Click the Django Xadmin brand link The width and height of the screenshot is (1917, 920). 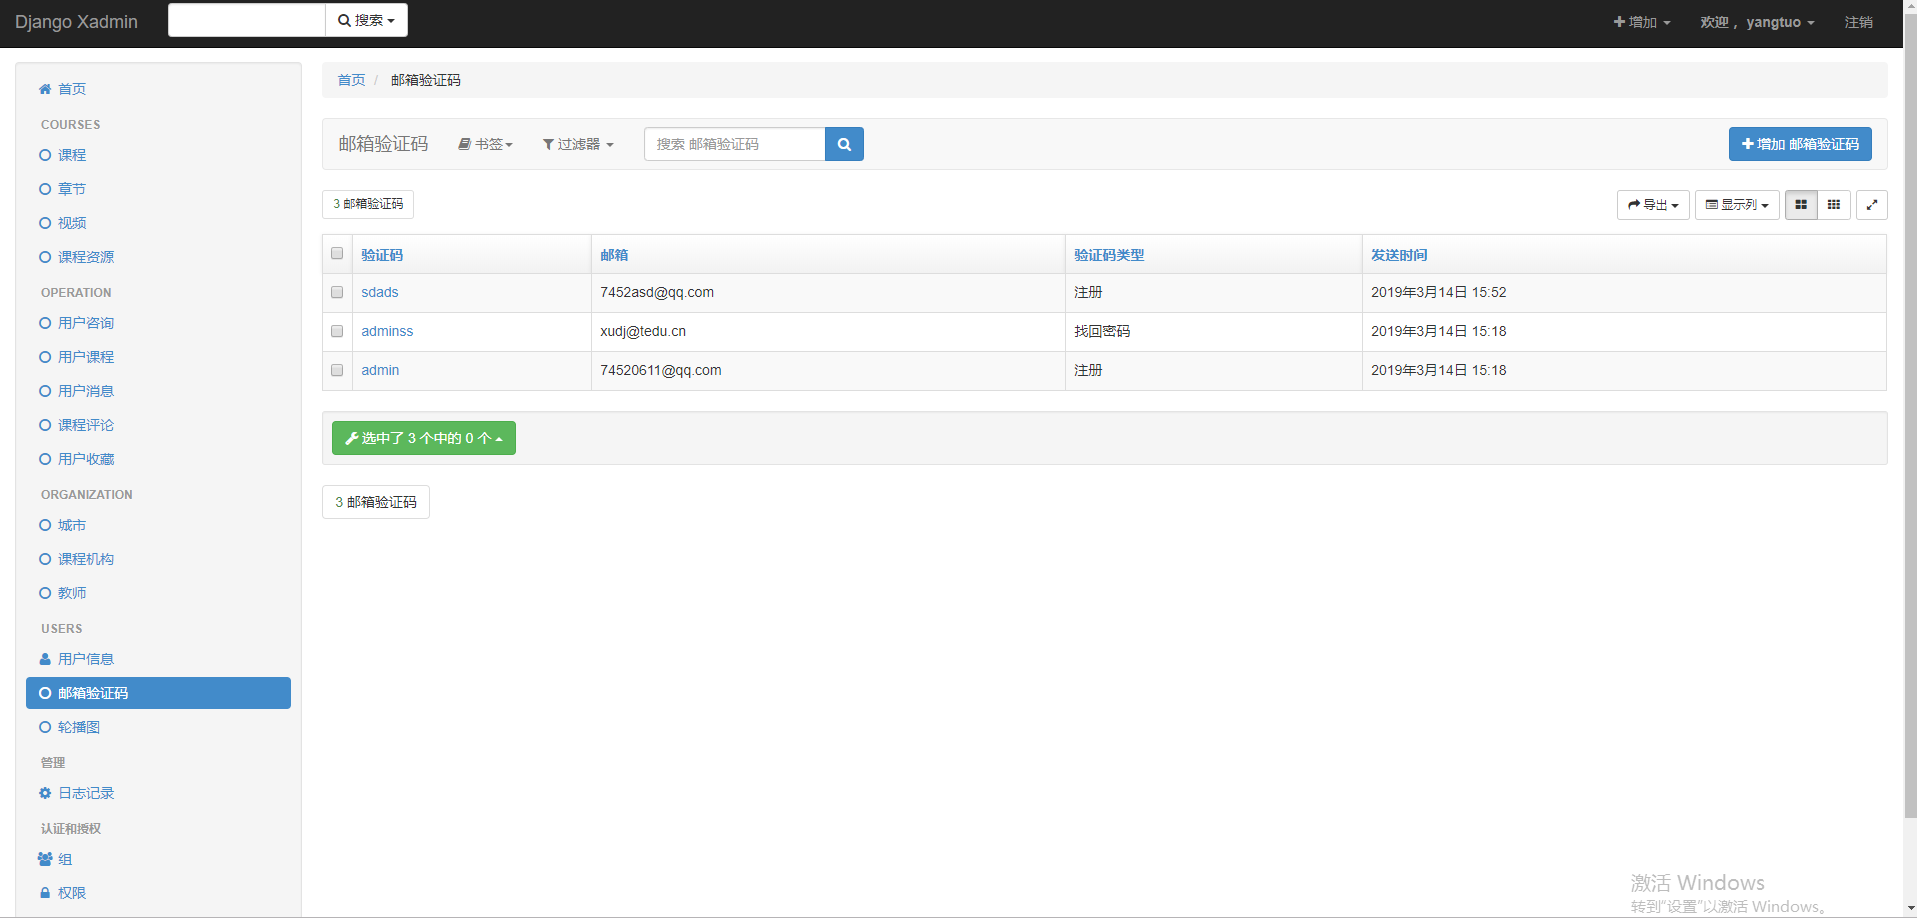[76, 22]
